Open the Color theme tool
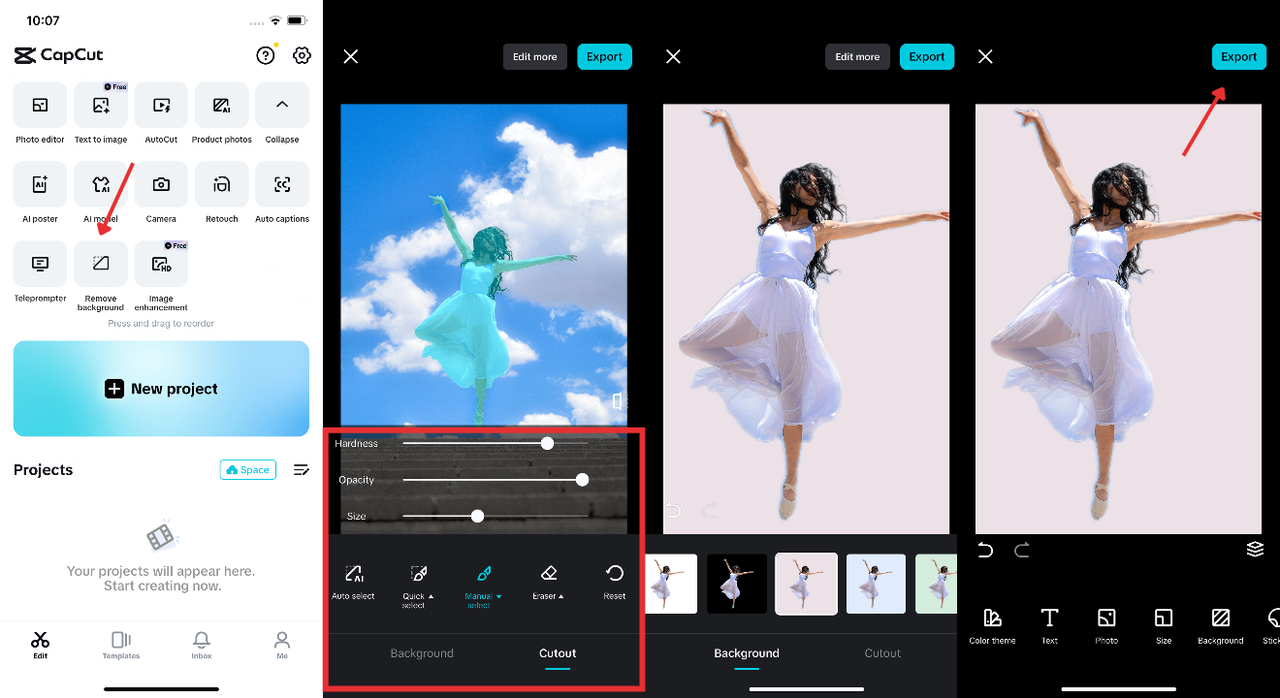 click(992, 625)
